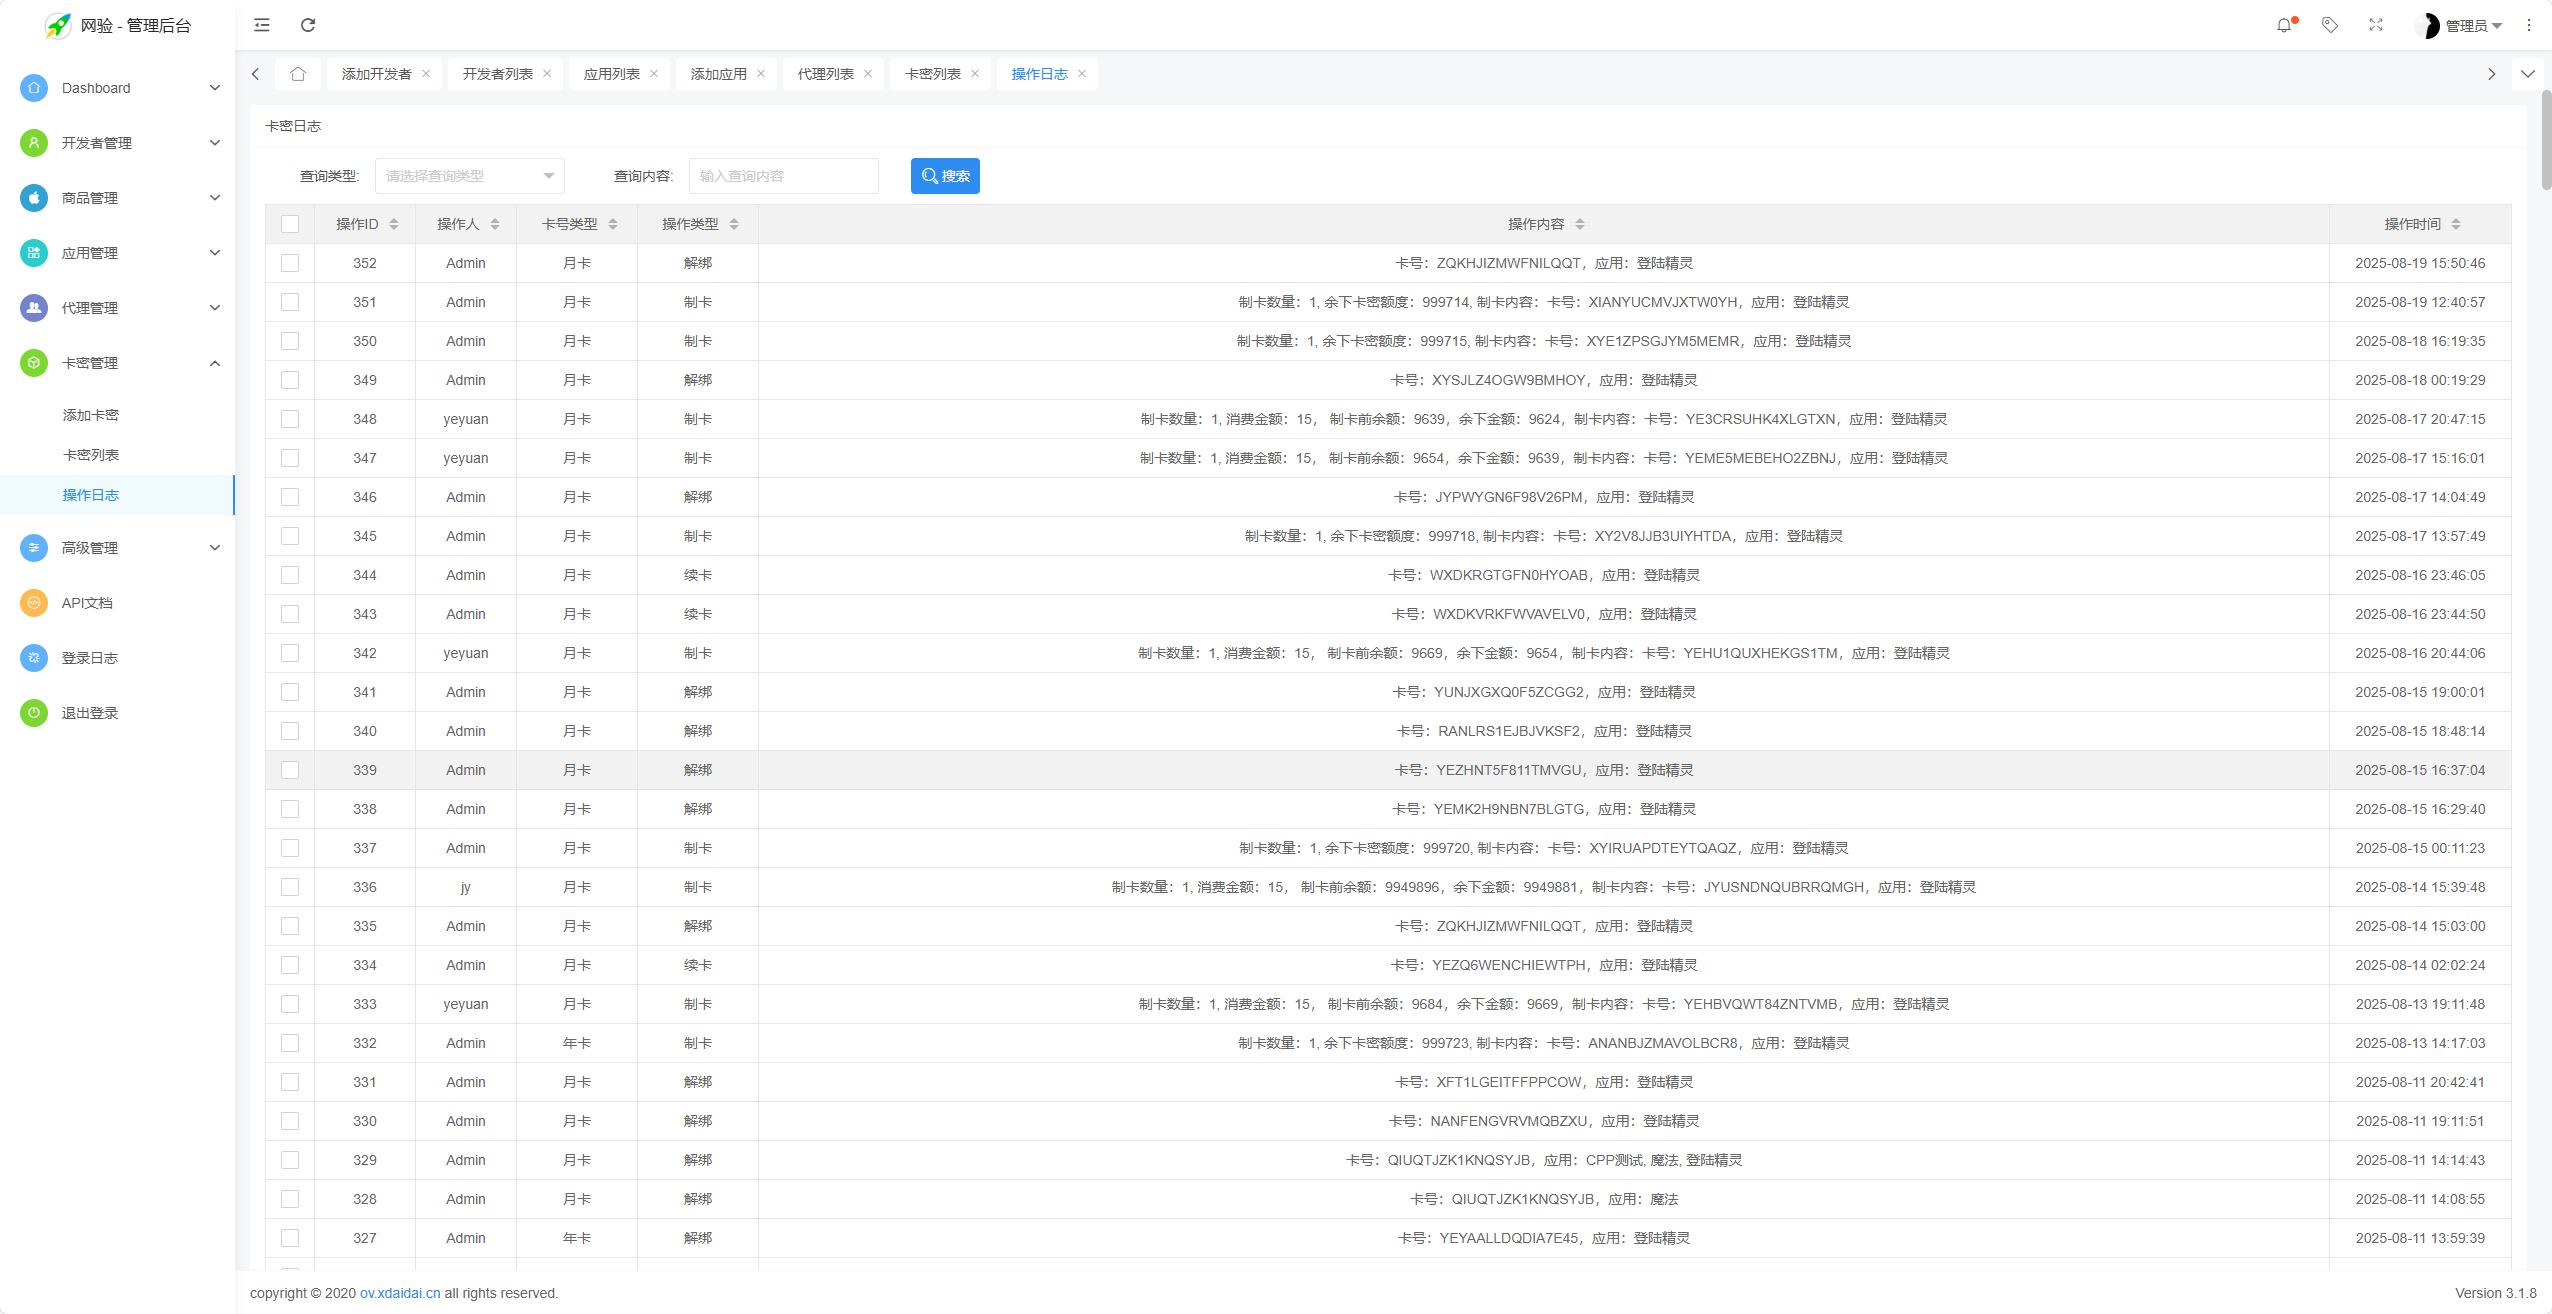Image resolution: width=2552 pixels, height=1314 pixels.
Task: Check the row 342 checkbox
Action: (290, 653)
